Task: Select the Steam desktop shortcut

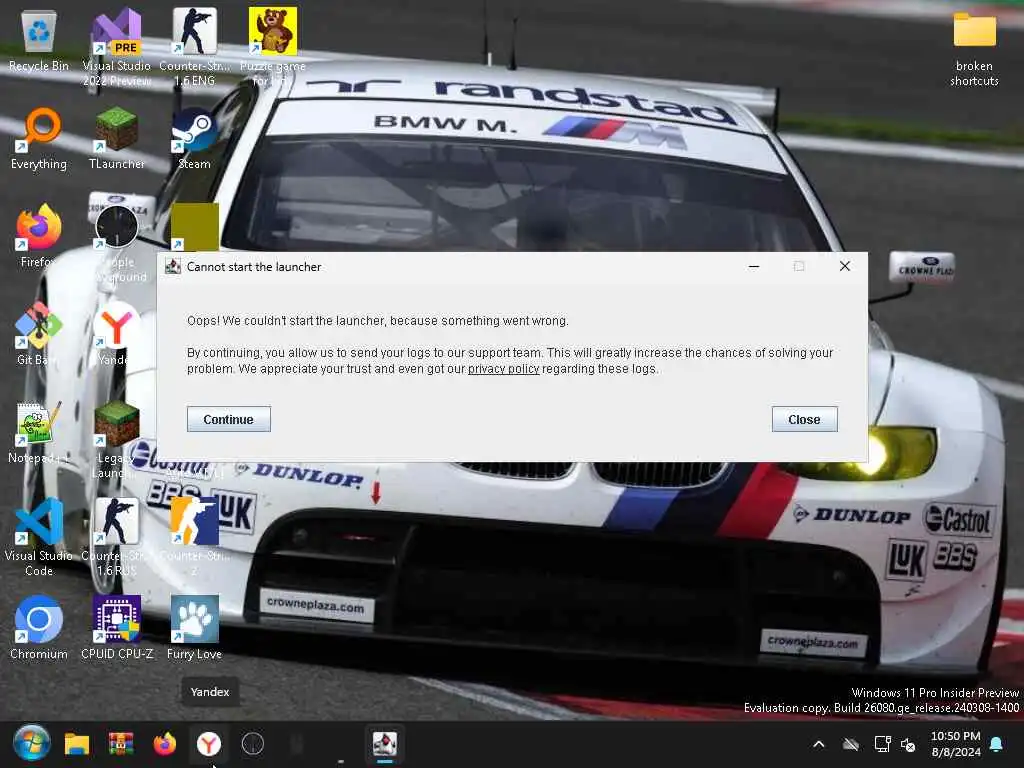Action: [195, 138]
